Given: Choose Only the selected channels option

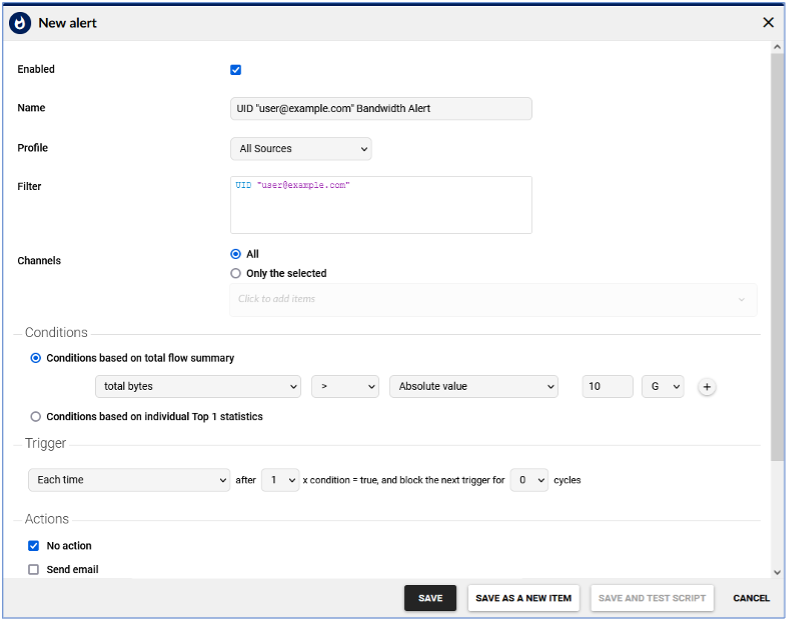Looking at the screenshot, I should (236, 273).
